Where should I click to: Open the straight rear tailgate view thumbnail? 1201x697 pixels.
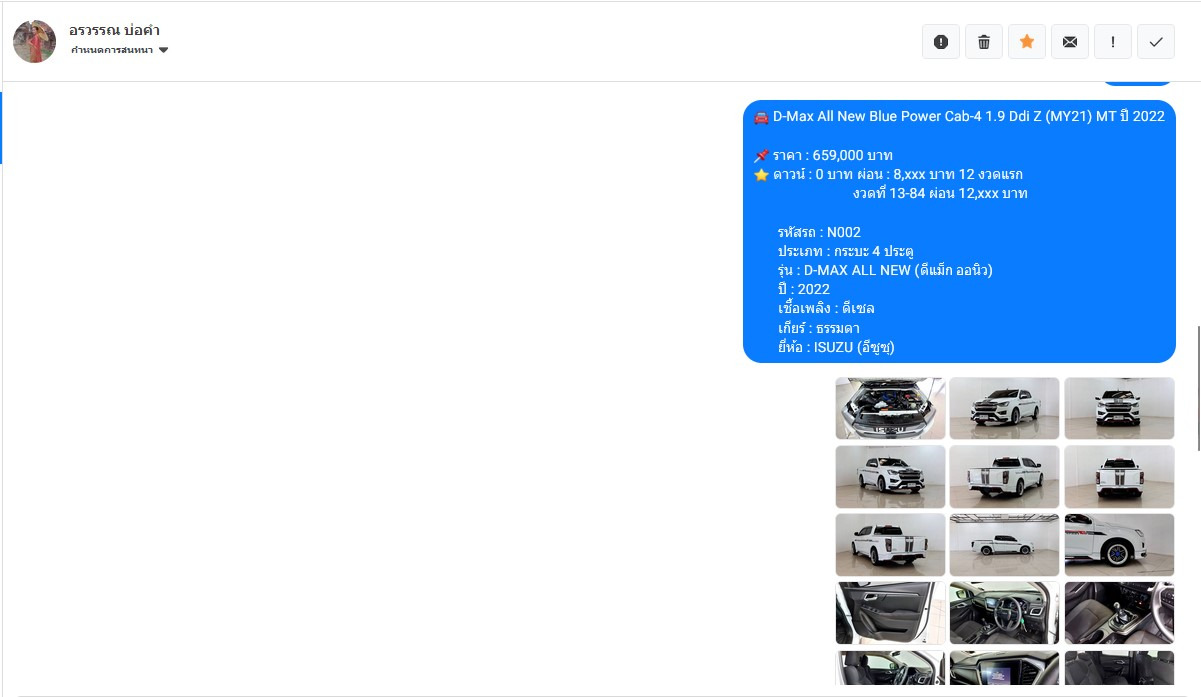click(1119, 476)
